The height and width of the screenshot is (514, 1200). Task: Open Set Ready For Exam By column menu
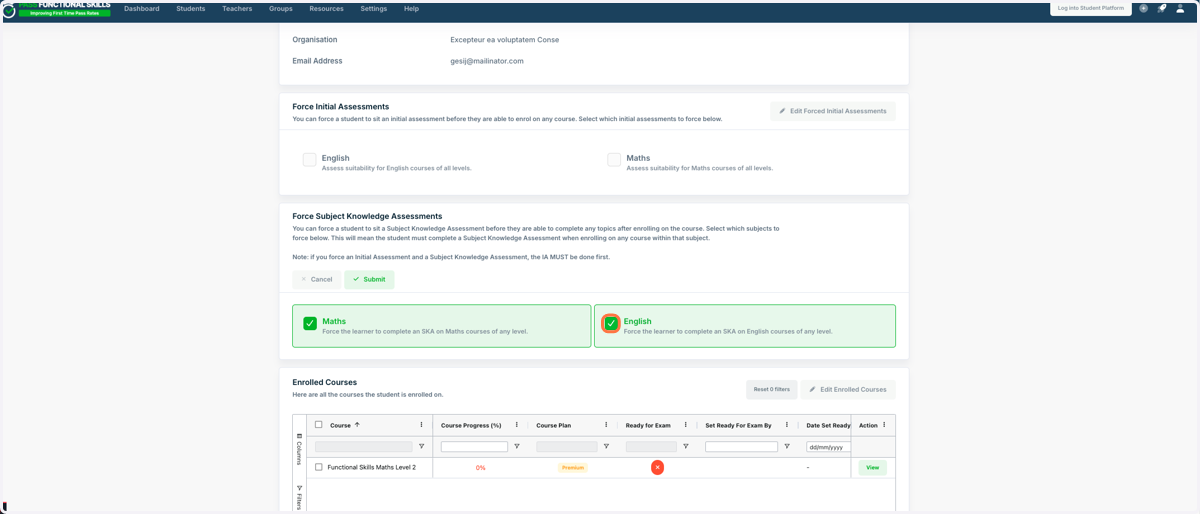point(787,425)
